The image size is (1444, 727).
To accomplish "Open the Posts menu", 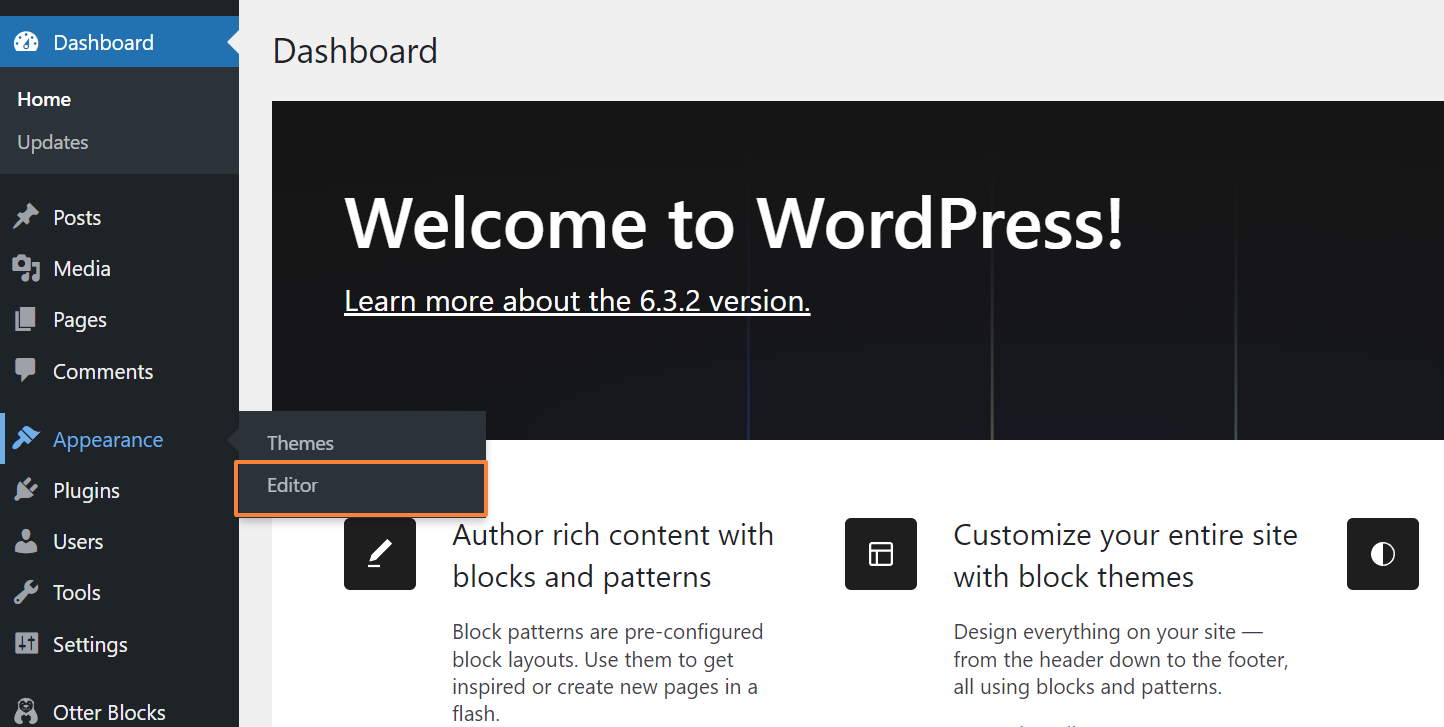I will tap(119, 217).
